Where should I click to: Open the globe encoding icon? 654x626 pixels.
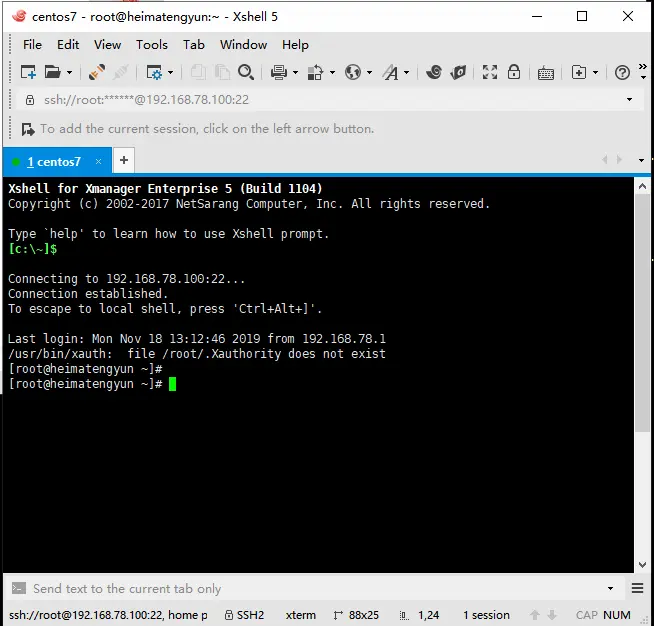(353, 72)
